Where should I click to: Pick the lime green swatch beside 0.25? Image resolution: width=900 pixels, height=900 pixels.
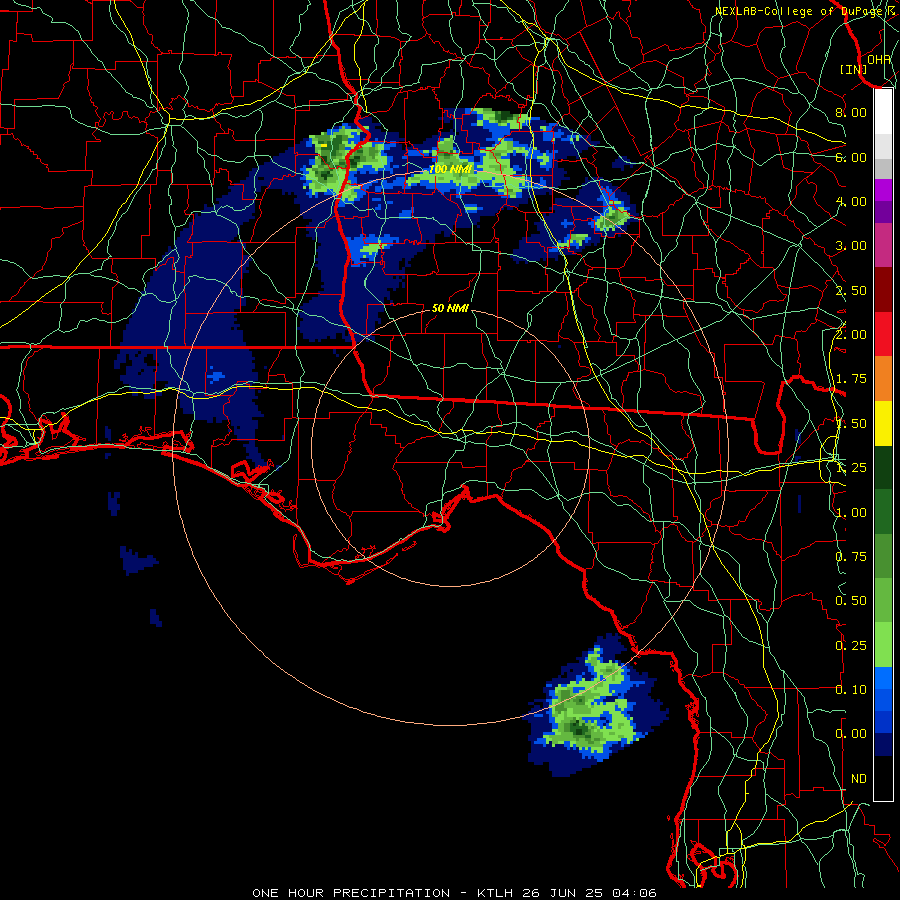[883, 645]
